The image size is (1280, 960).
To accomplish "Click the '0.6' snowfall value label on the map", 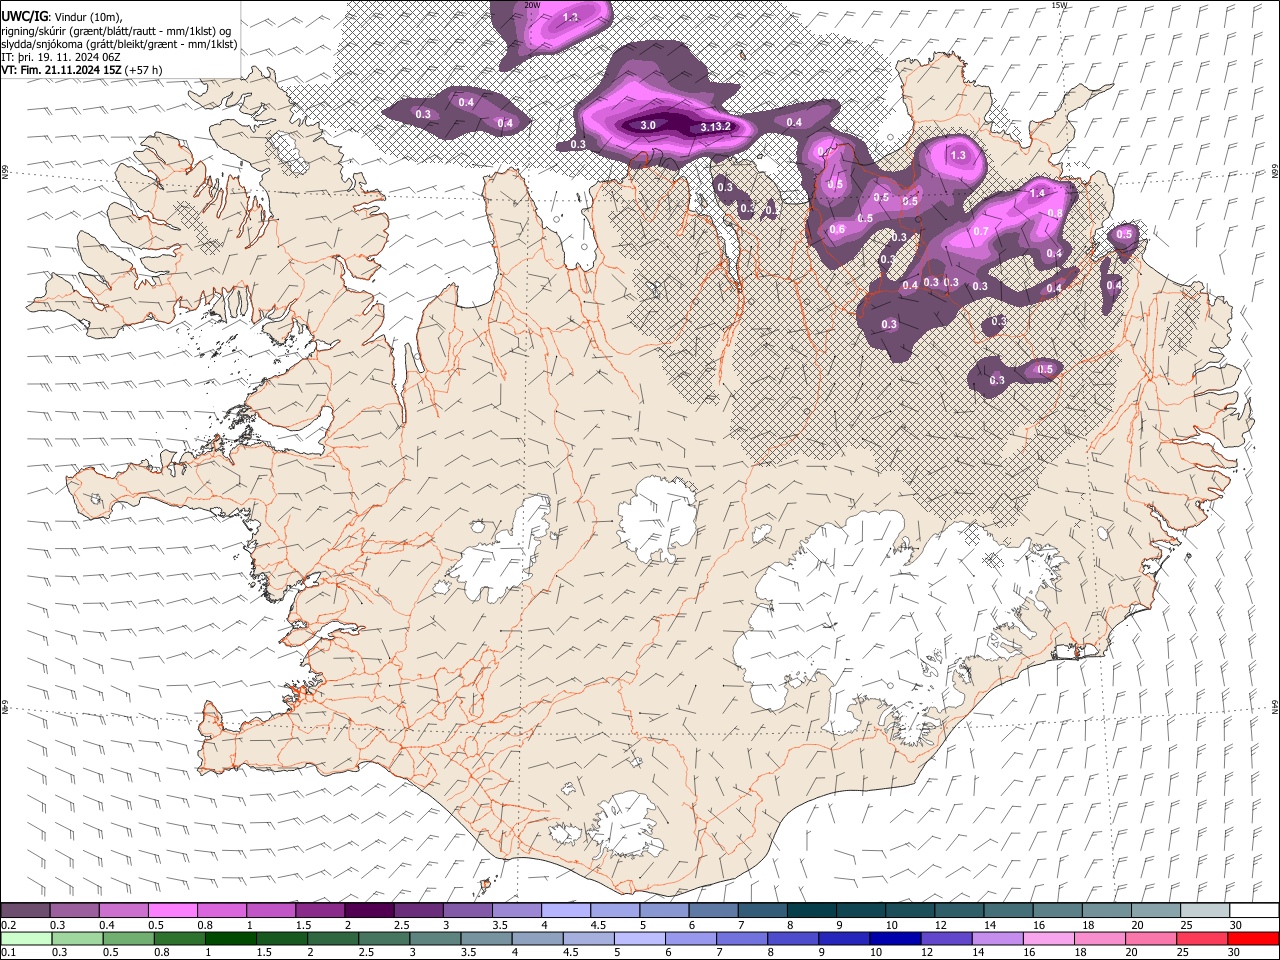I will 837,229.
